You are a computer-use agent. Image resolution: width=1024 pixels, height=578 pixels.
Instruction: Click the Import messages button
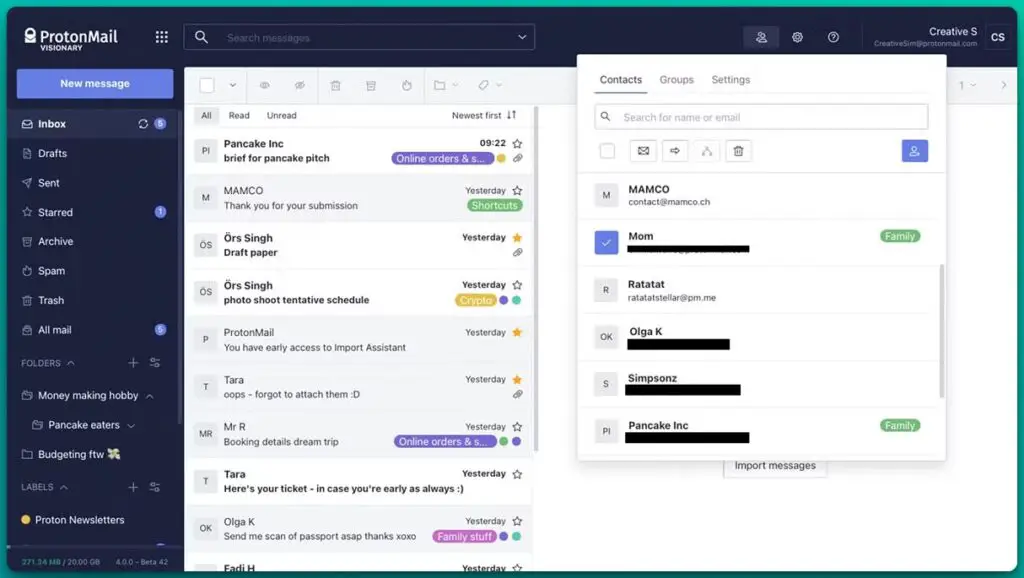[x=774, y=465]
